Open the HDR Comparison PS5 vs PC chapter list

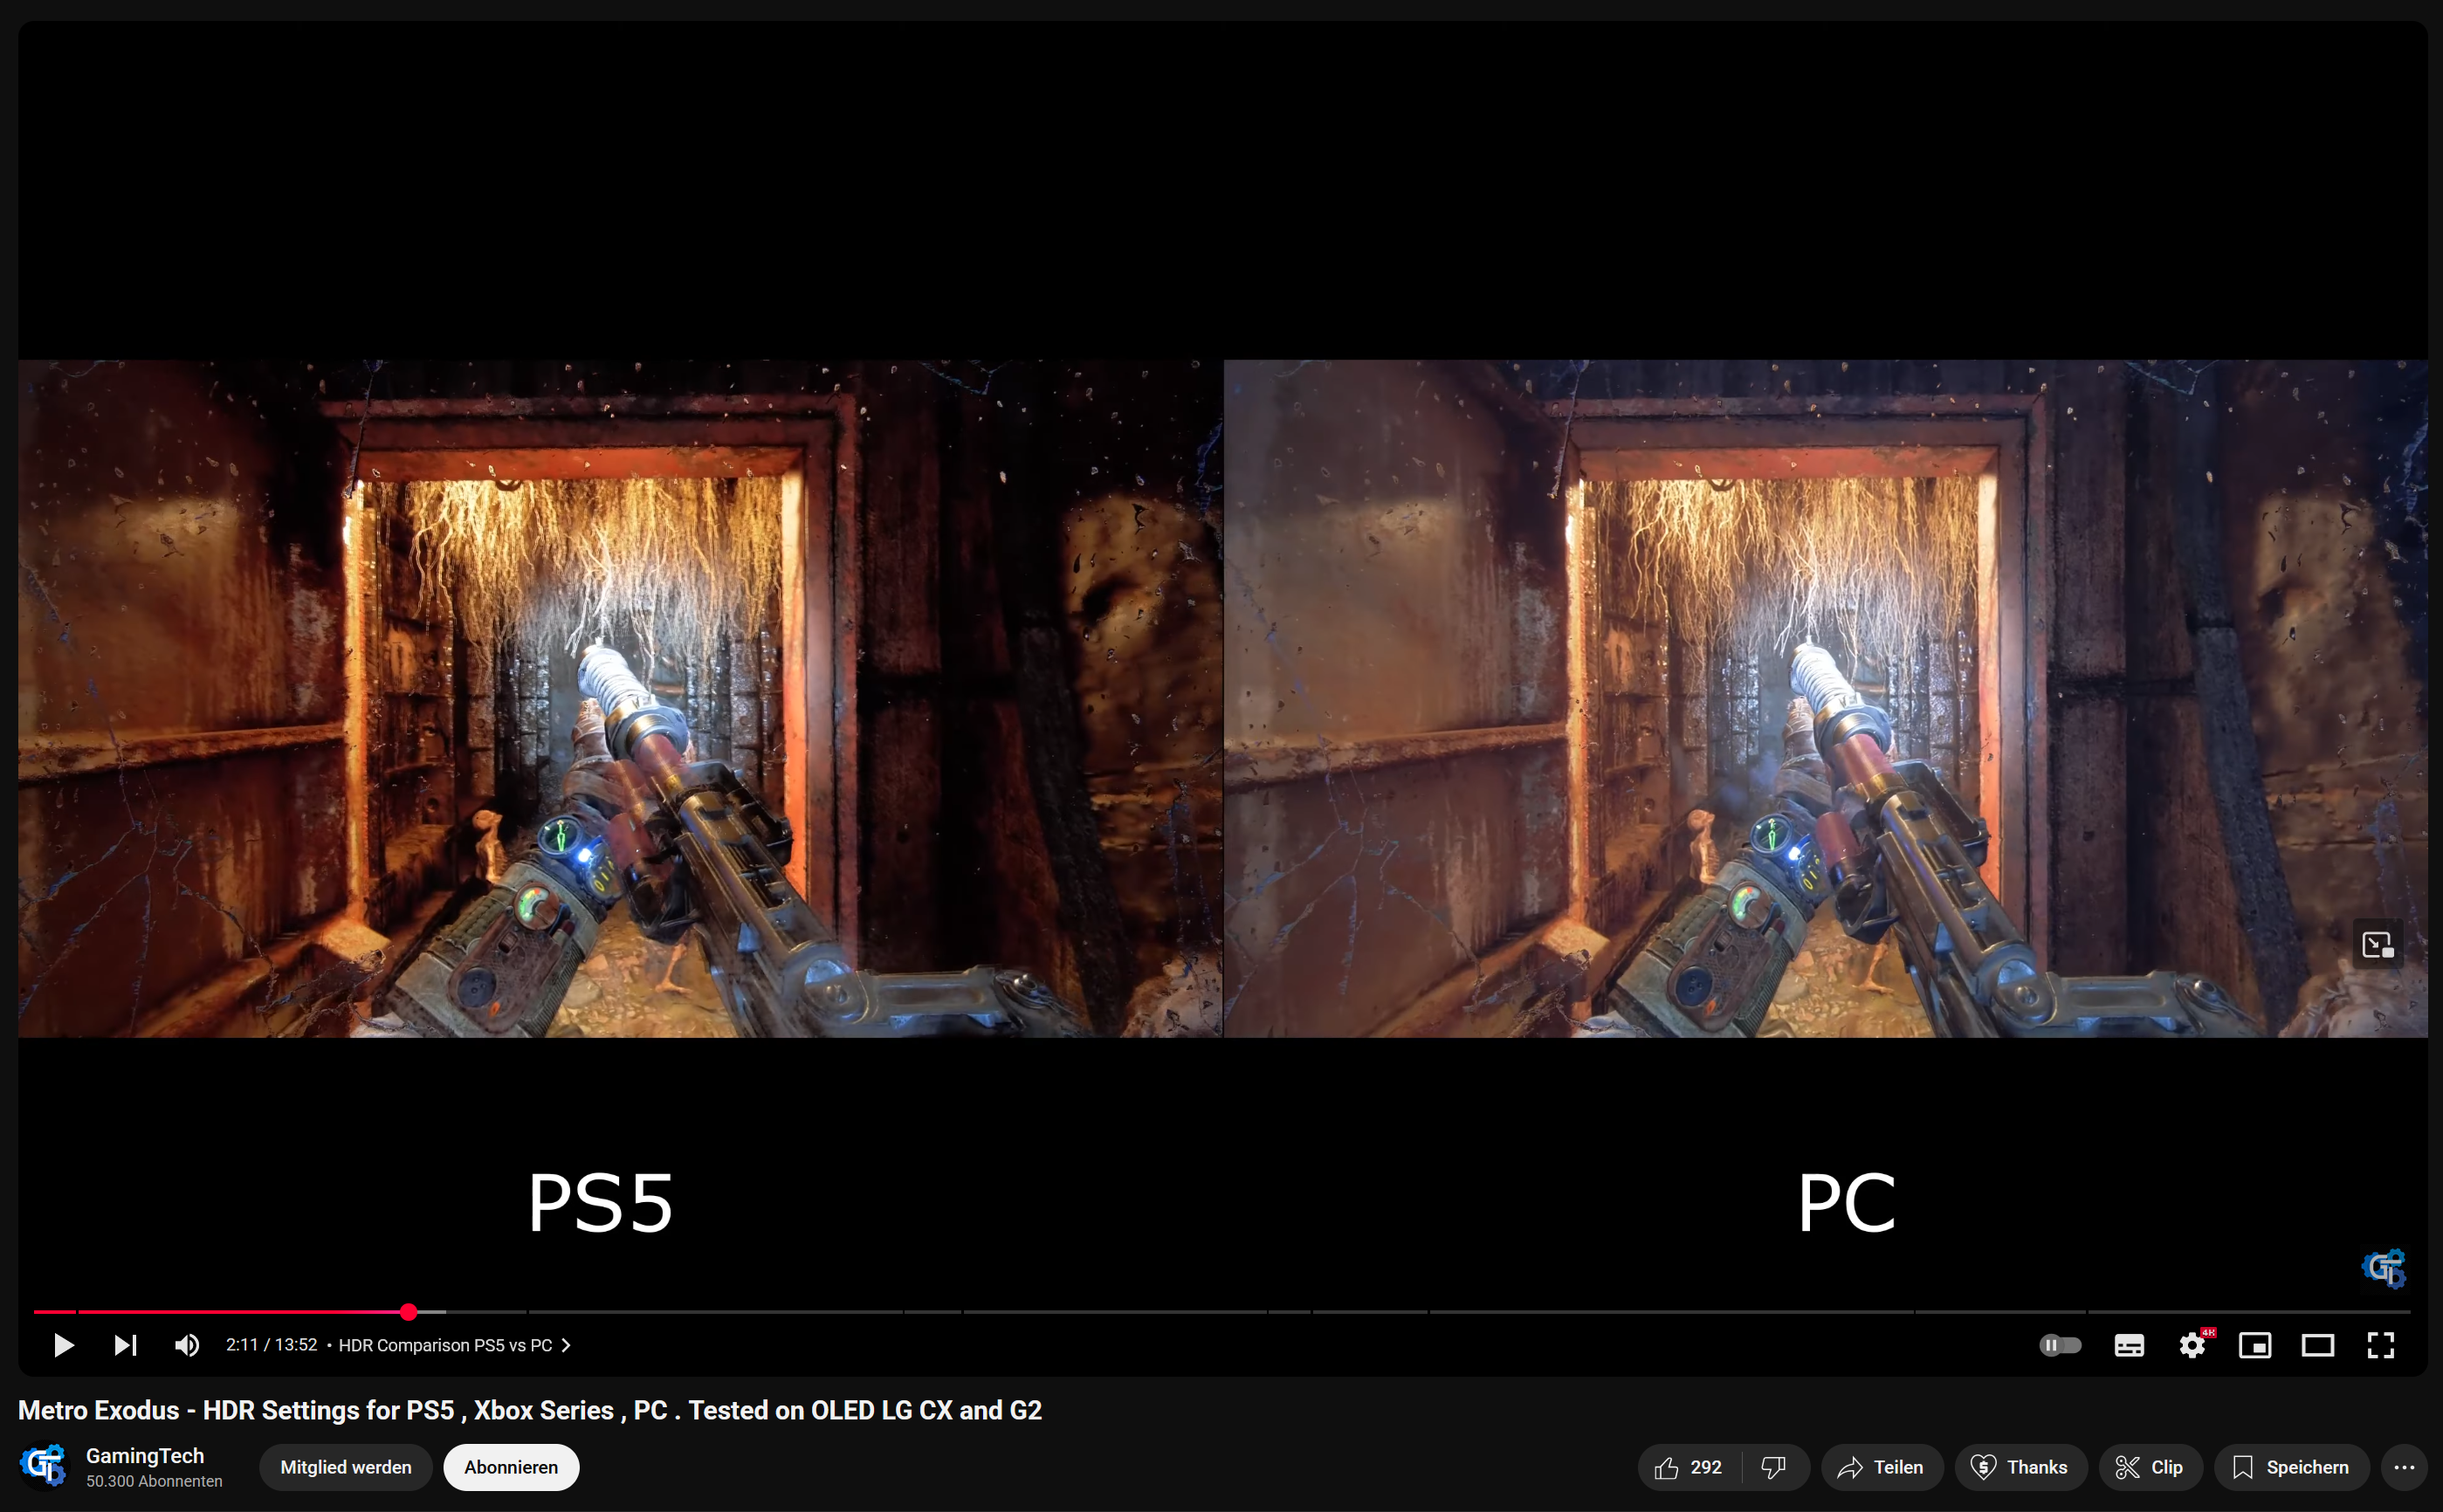pyautogui.click(x=453, y=1345)
